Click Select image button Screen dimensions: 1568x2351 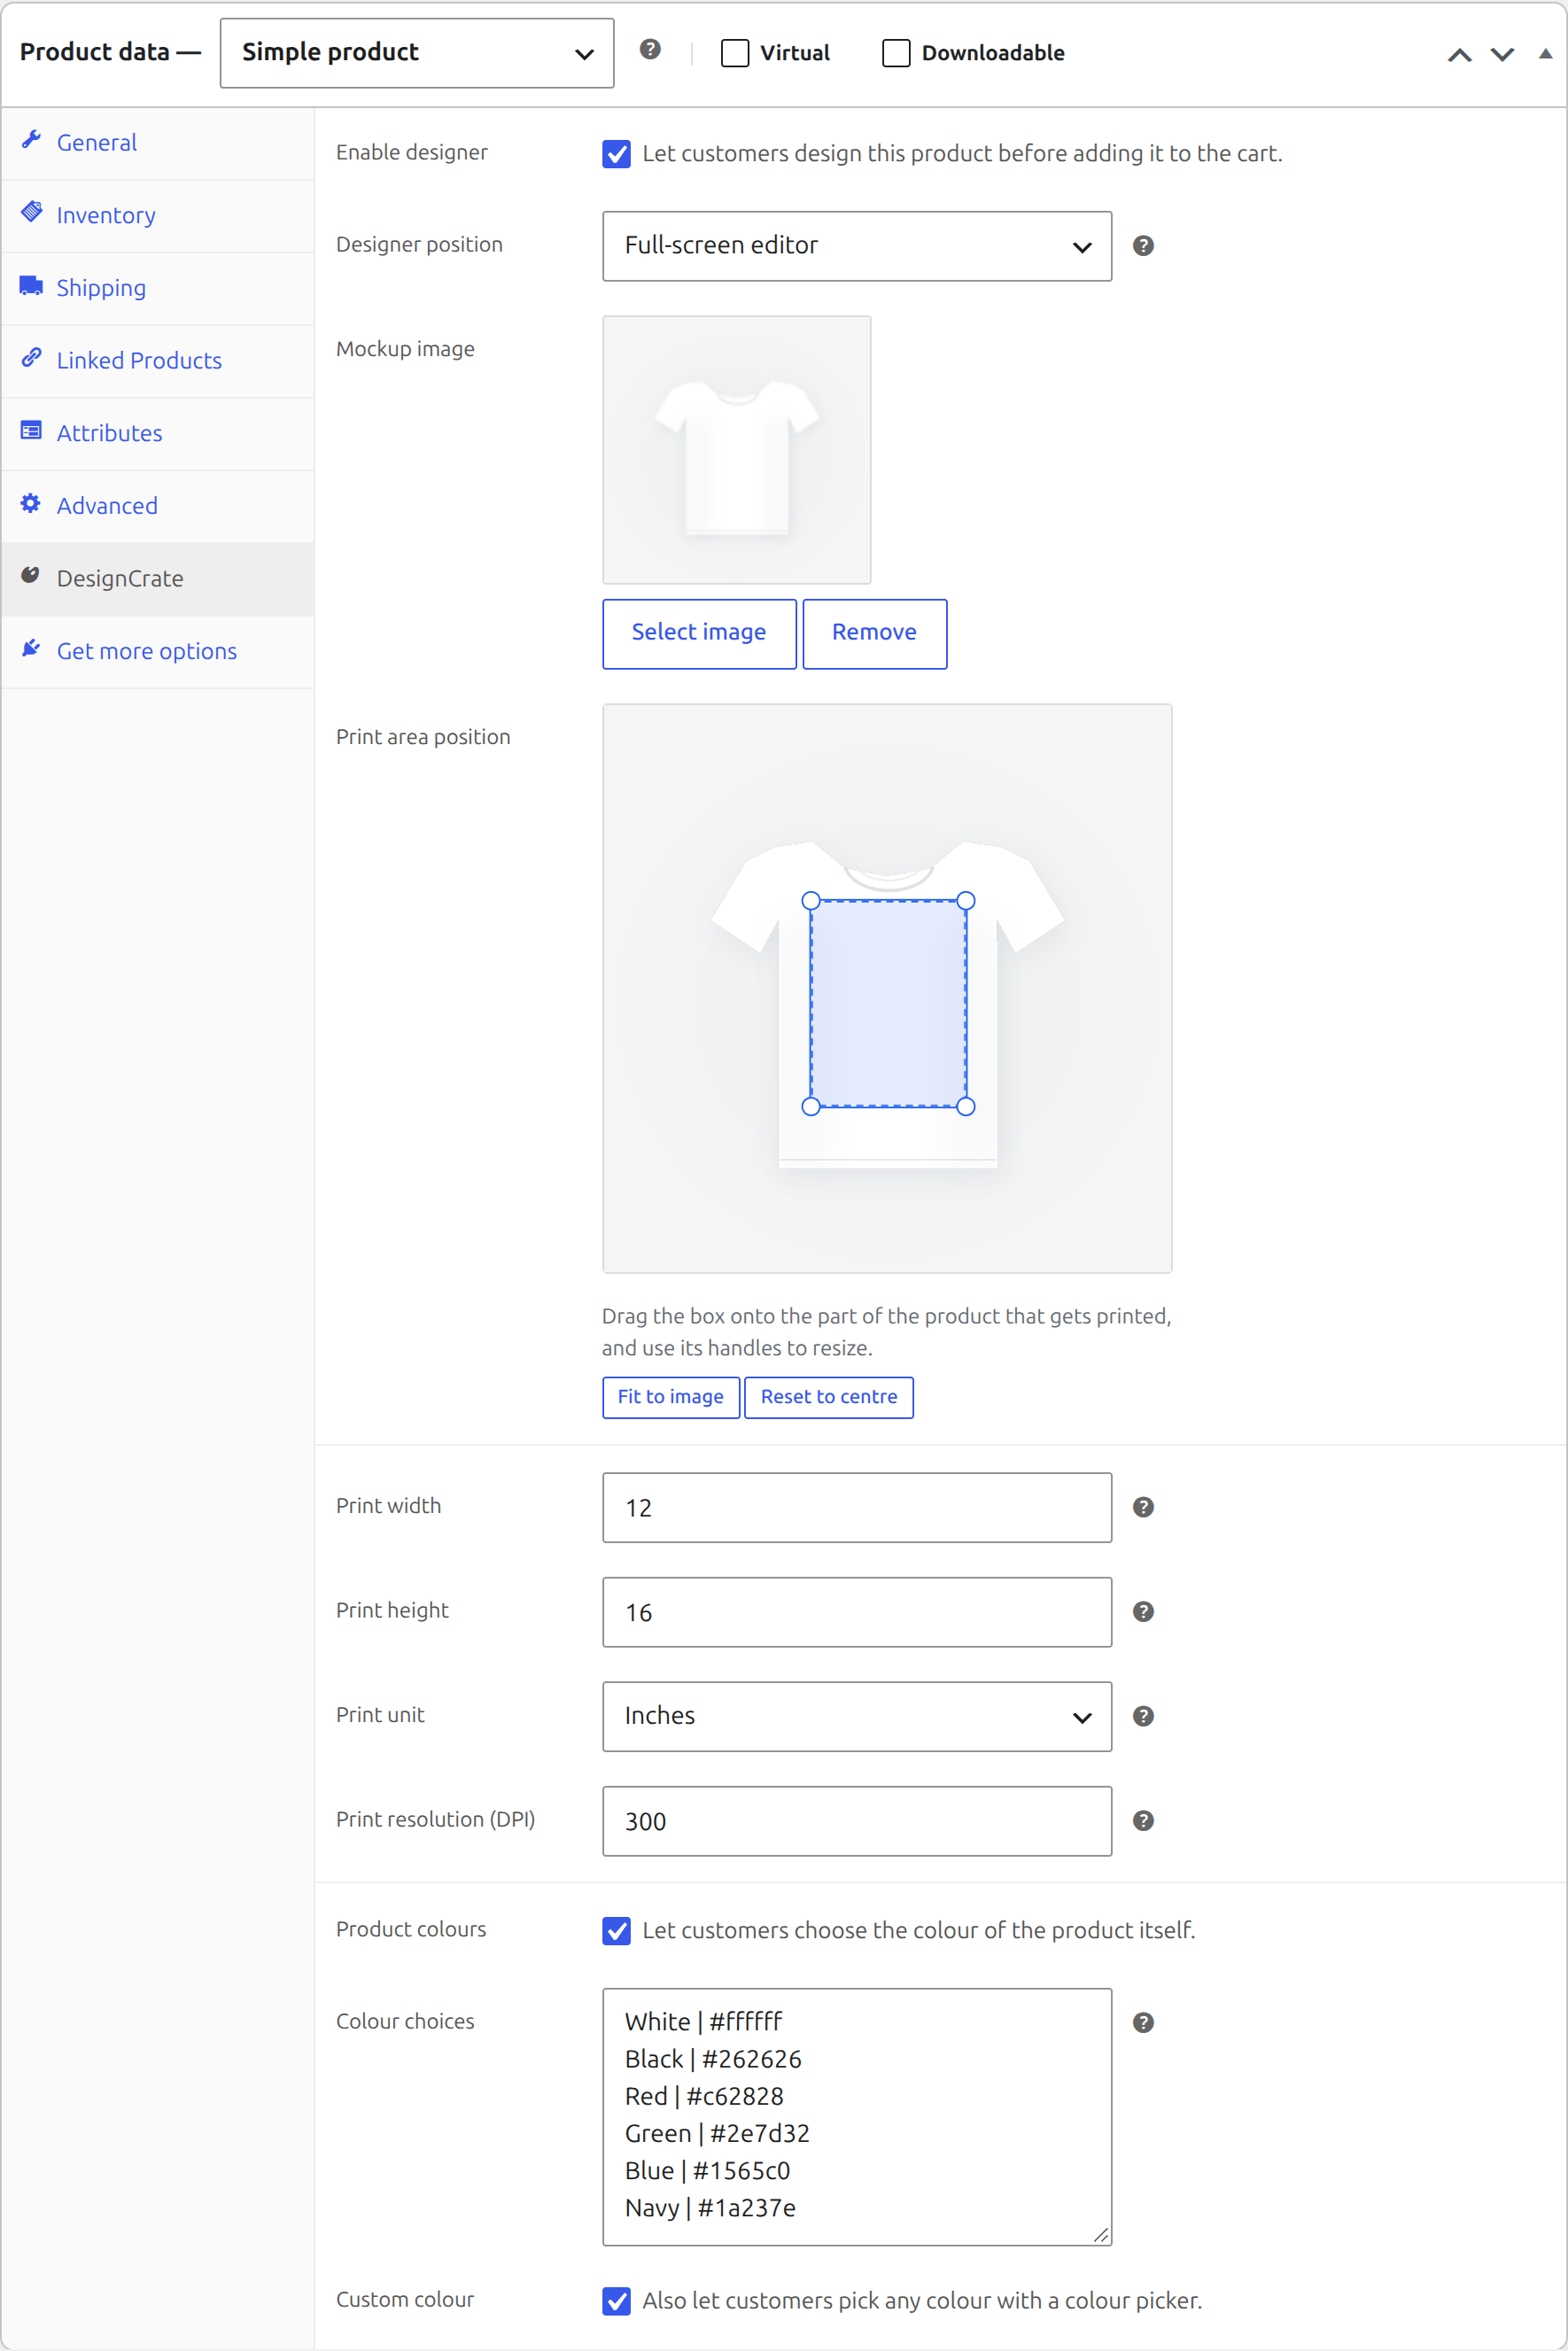point(699,633)
